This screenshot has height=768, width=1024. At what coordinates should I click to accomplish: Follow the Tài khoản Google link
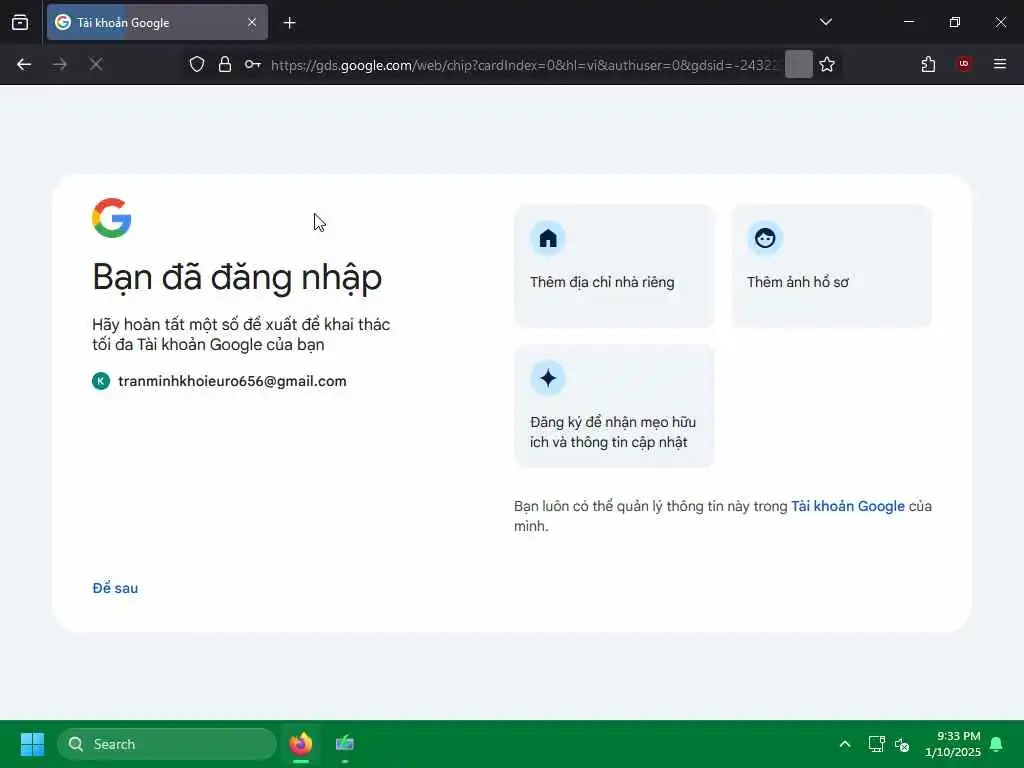click(848, 506)
